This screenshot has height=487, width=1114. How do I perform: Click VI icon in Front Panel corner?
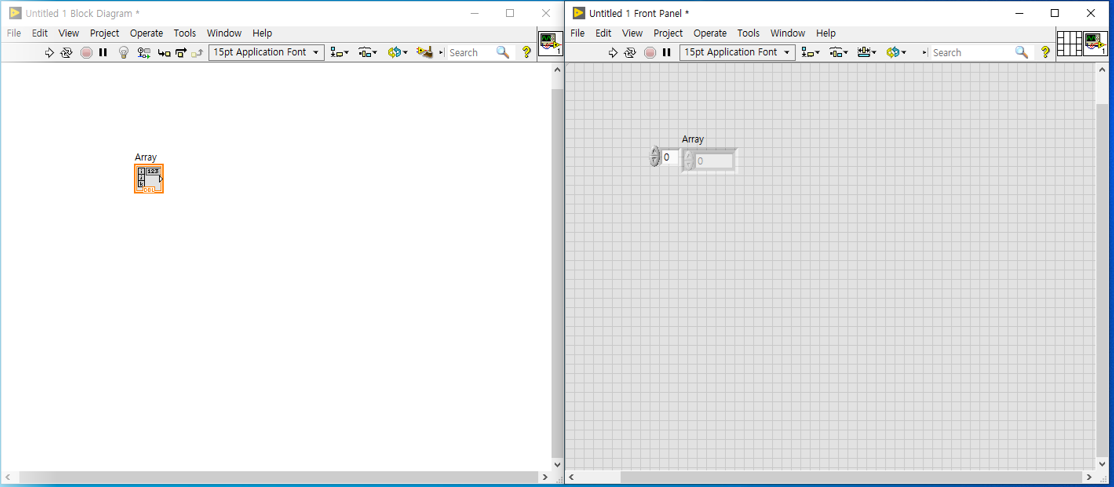tap(1094, 43)
